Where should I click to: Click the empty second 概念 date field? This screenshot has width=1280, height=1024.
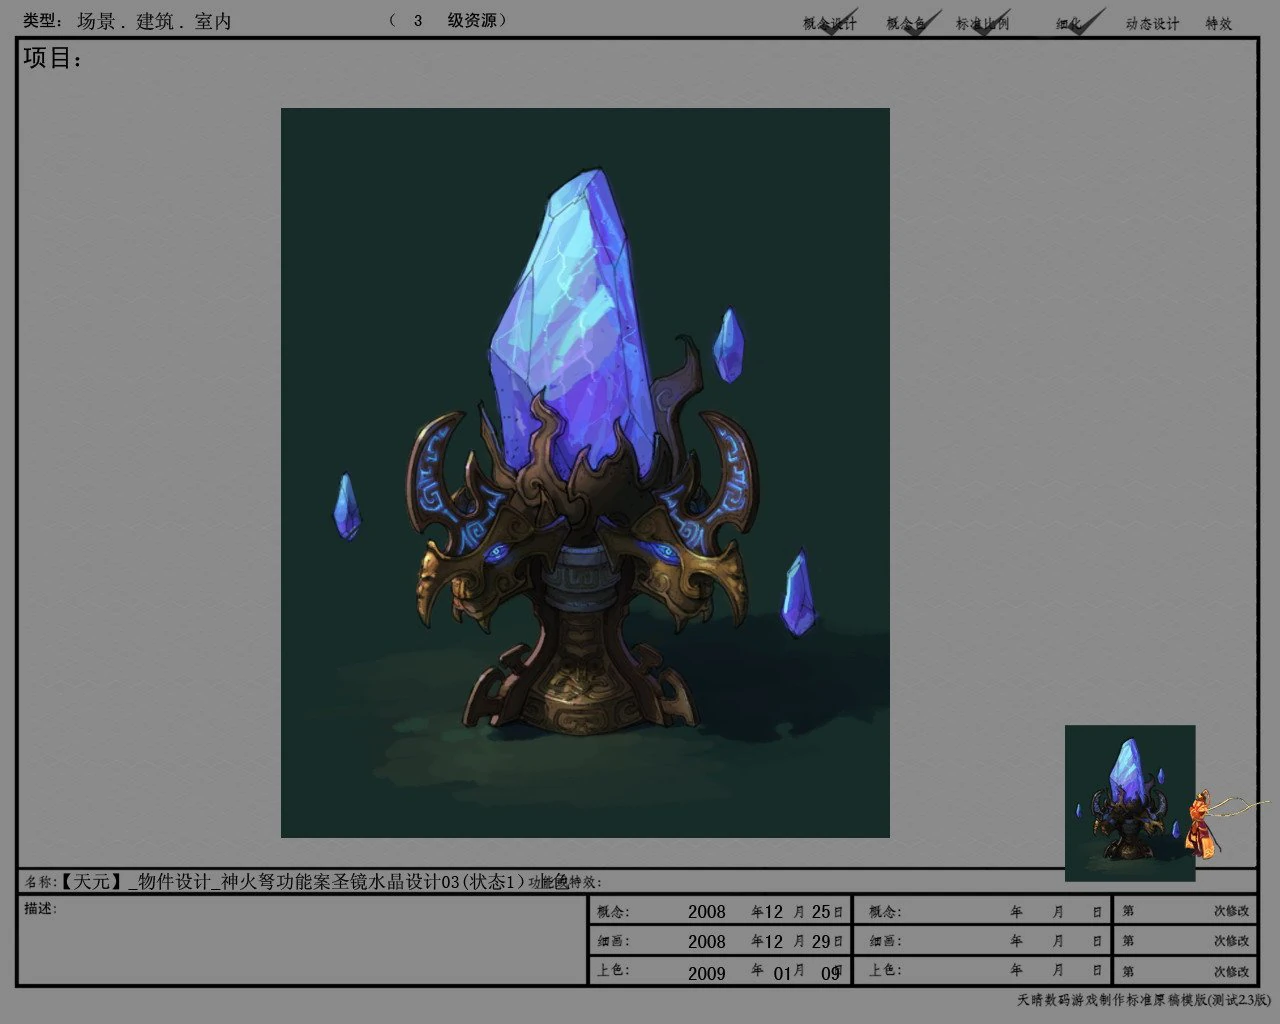(983, 911)
